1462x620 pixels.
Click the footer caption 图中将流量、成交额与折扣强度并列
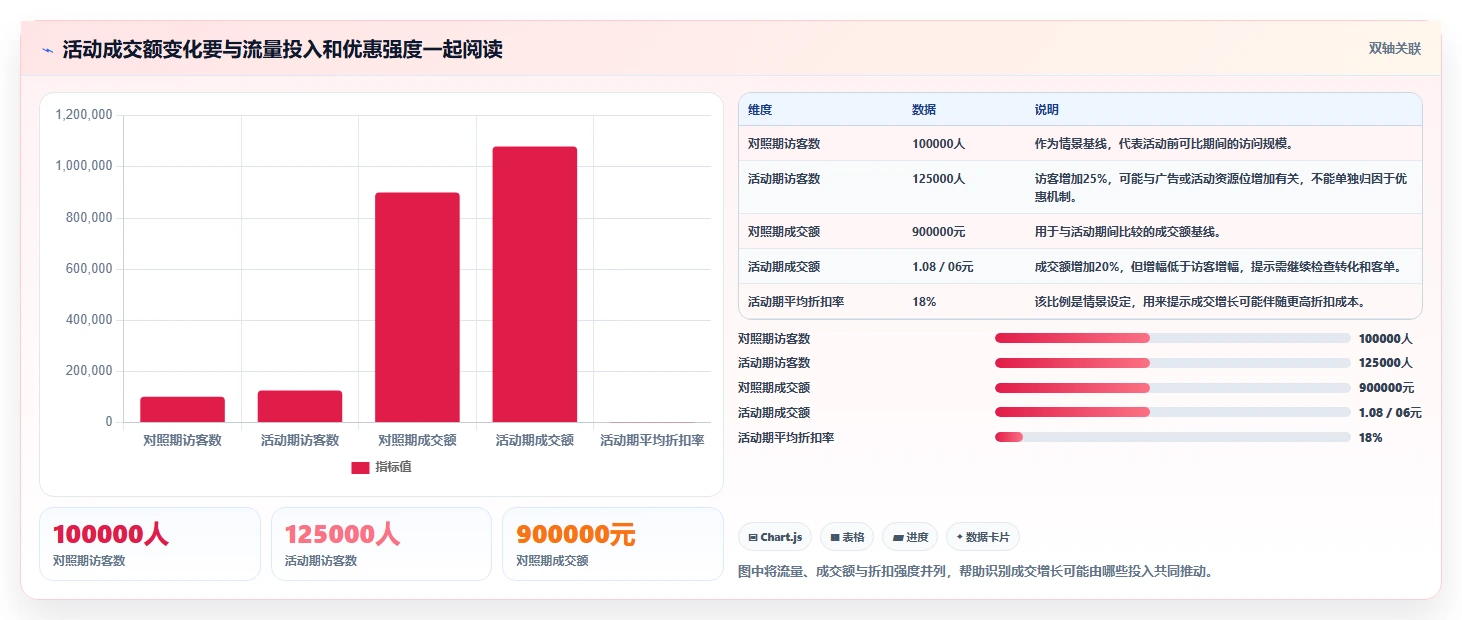976,572
